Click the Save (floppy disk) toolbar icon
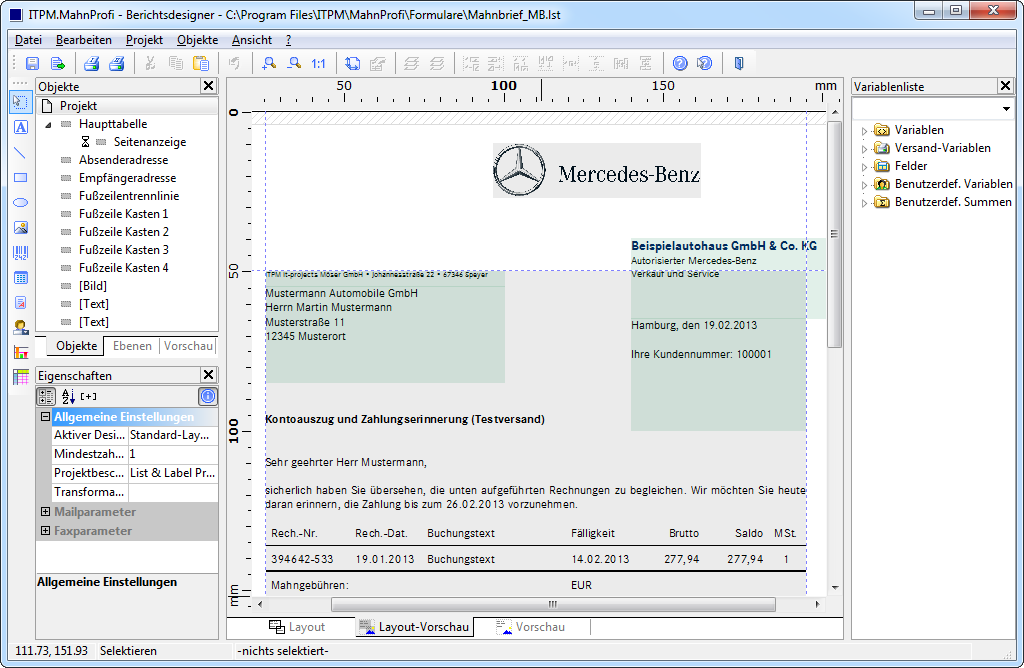 coord(32,63)
